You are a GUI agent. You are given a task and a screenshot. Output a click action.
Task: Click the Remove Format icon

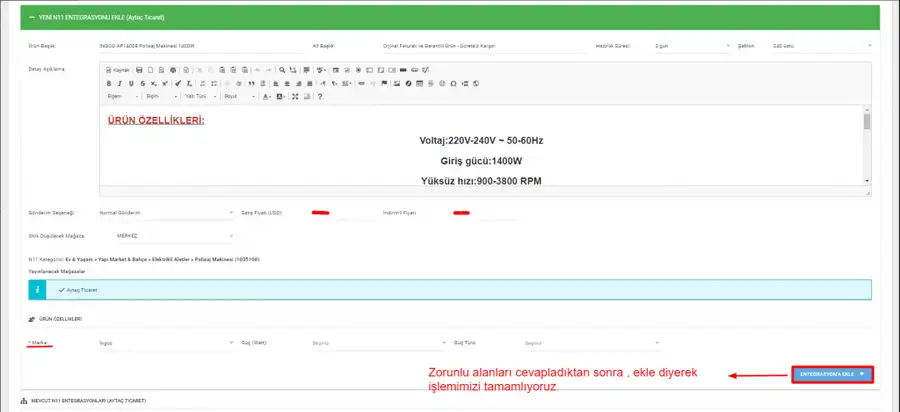pos(189,84)
